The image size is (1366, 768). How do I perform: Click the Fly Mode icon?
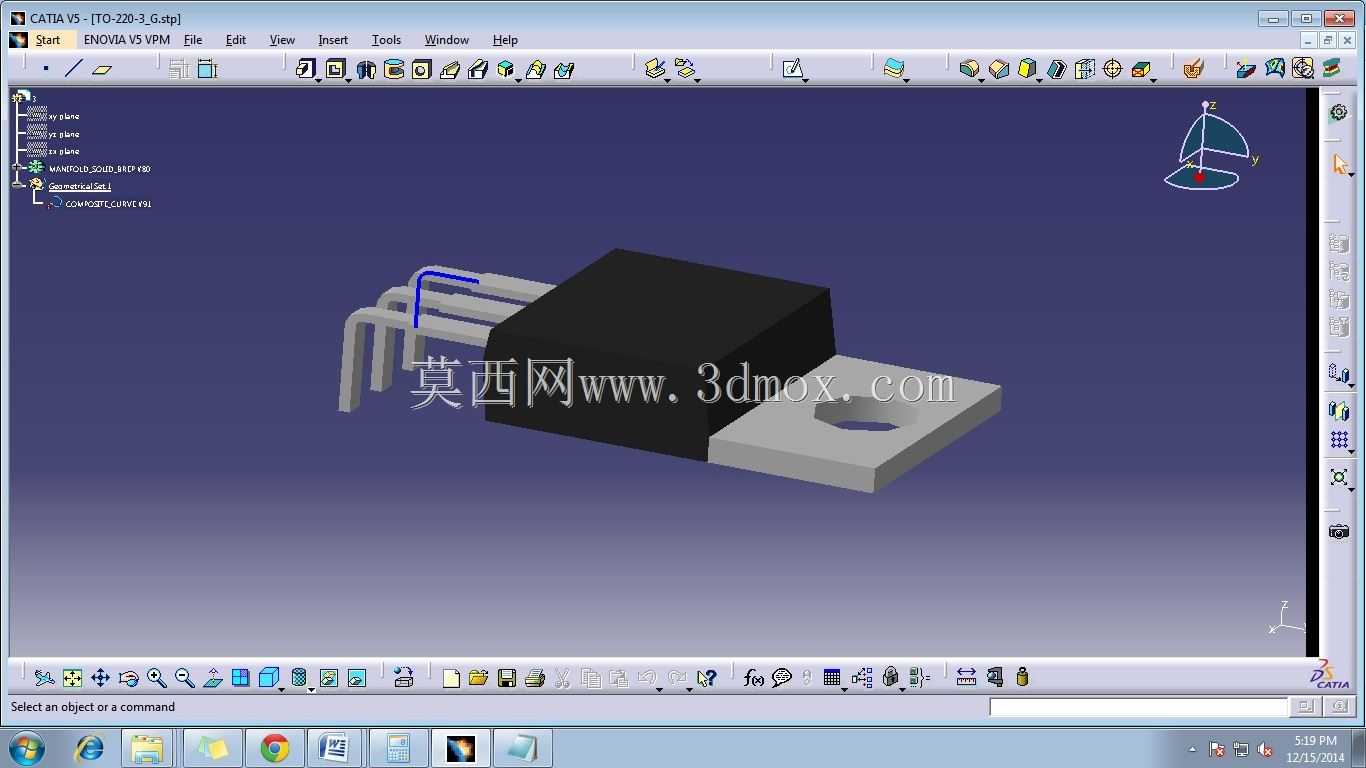coord(44,678)
